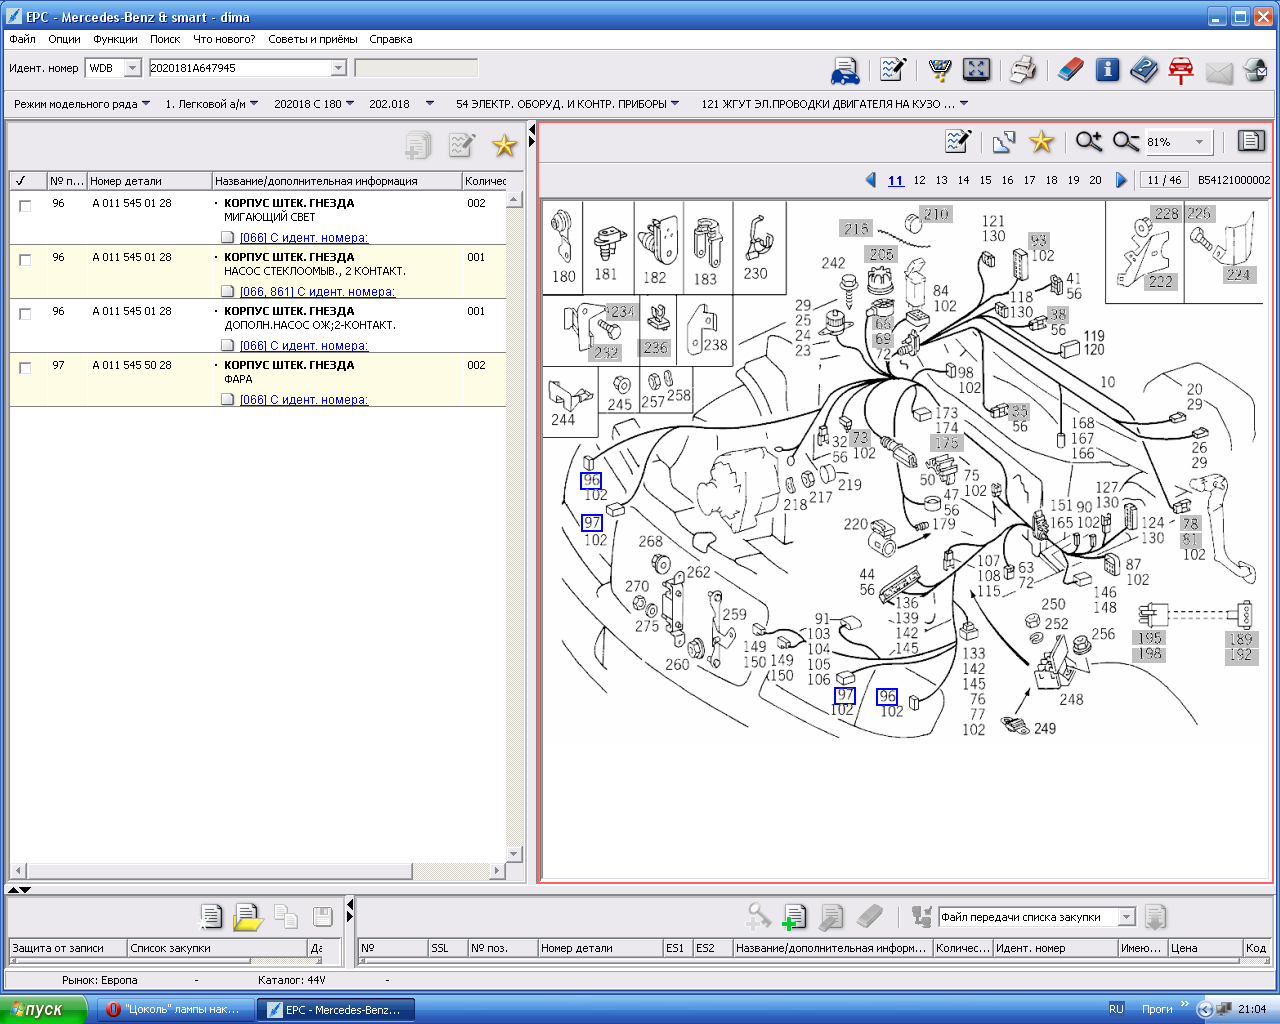
Task: Click the VIN number input field
Action: [240, 68]
